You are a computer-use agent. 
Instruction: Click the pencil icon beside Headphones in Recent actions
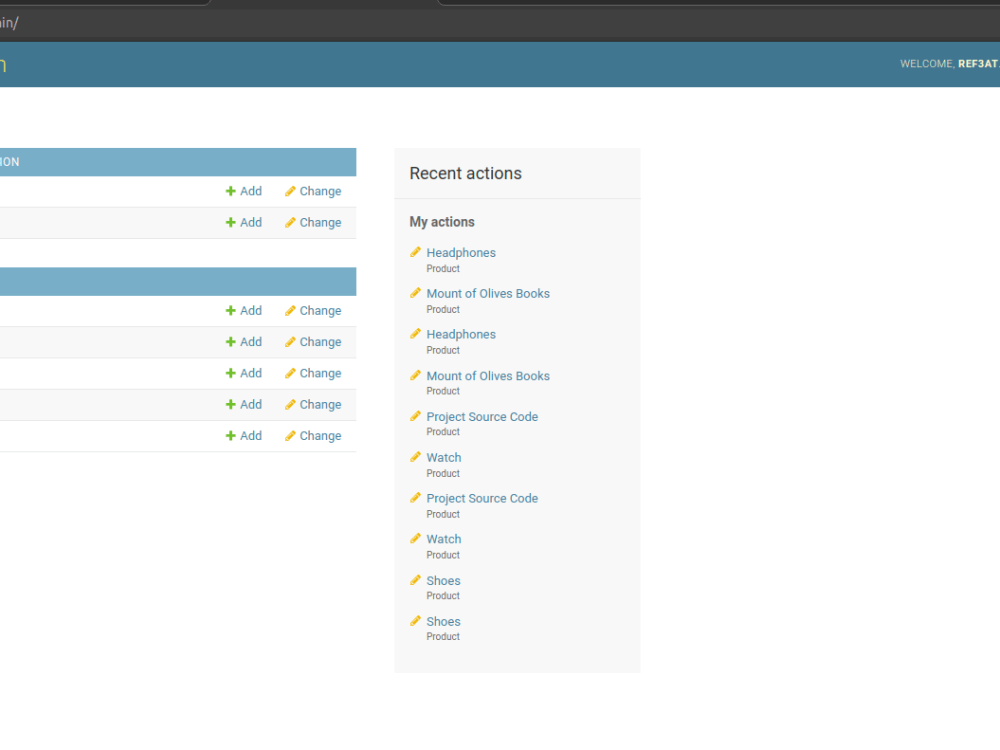[416, 252]
